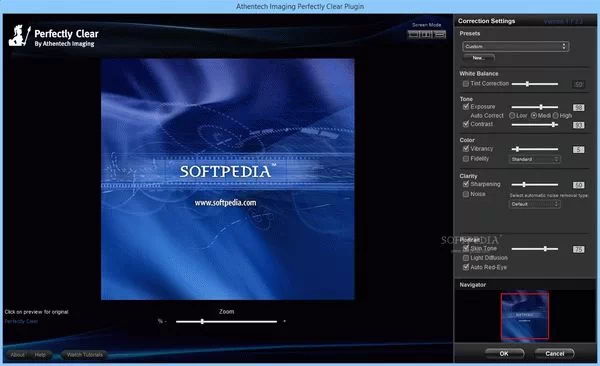The width and height of the screenshot is (600, 366).
Task: Open the About button
Action: pos(18,355)
